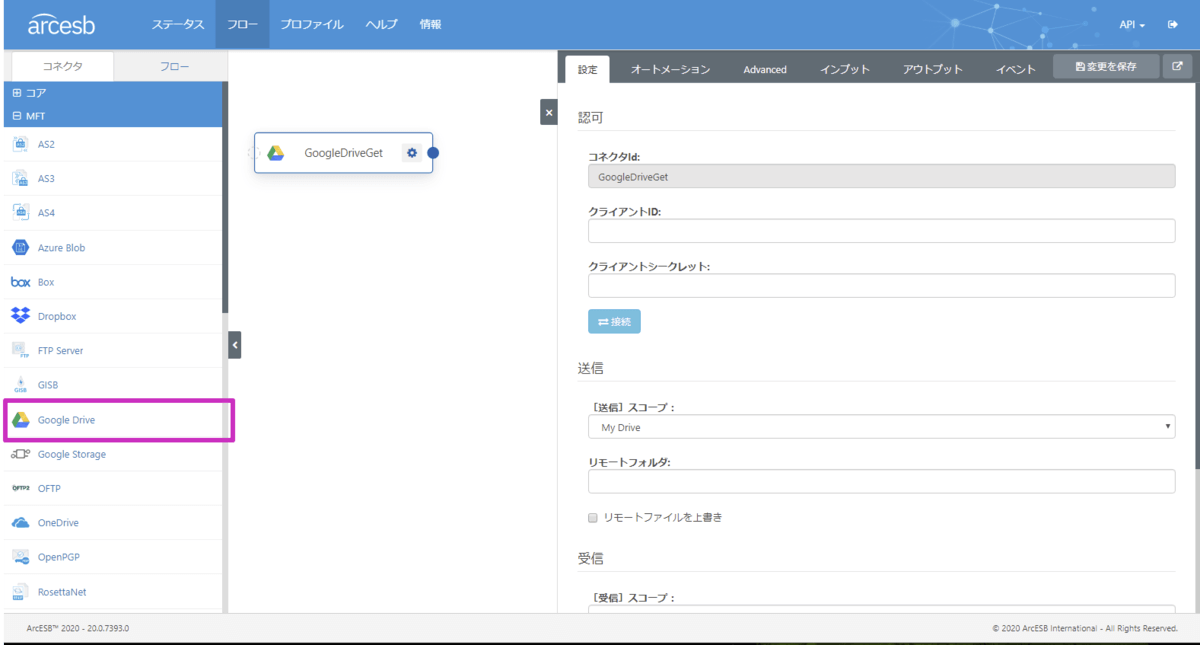Choose the Google Drive connector icon
This screenshot has width=1200, height=645.
pos(20,420)
